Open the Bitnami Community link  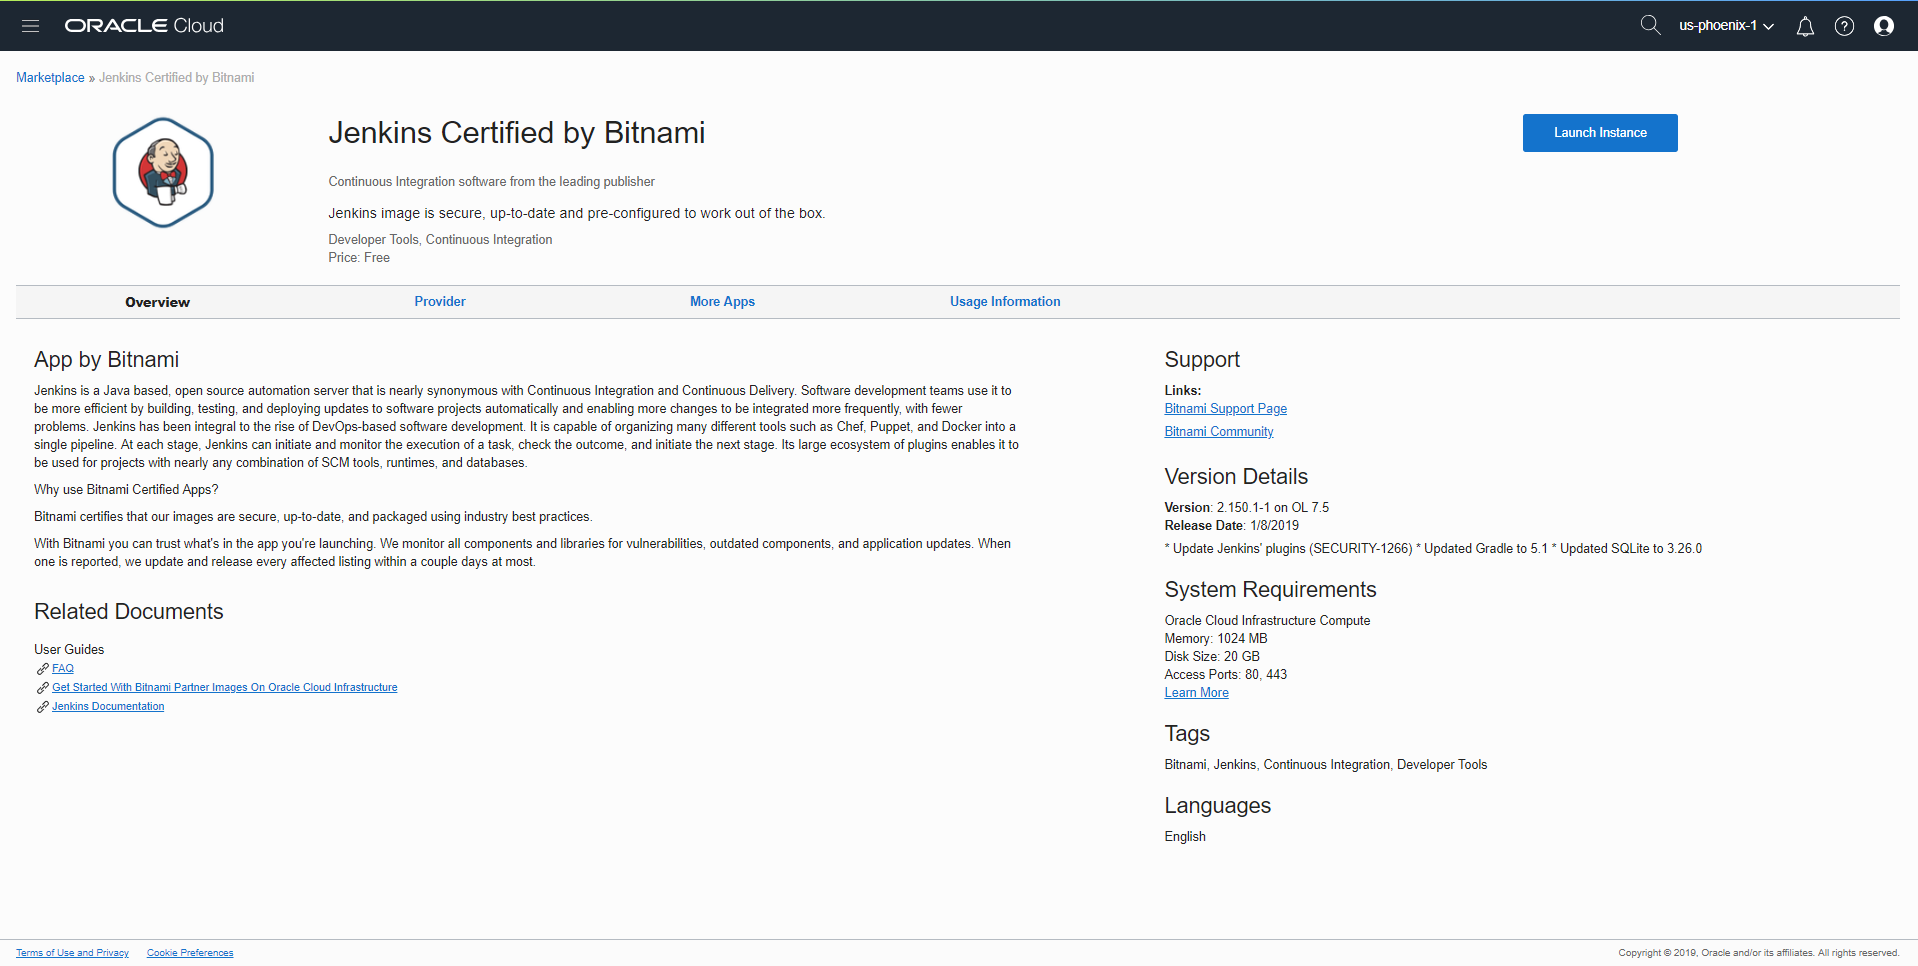tap(1218, 432)
